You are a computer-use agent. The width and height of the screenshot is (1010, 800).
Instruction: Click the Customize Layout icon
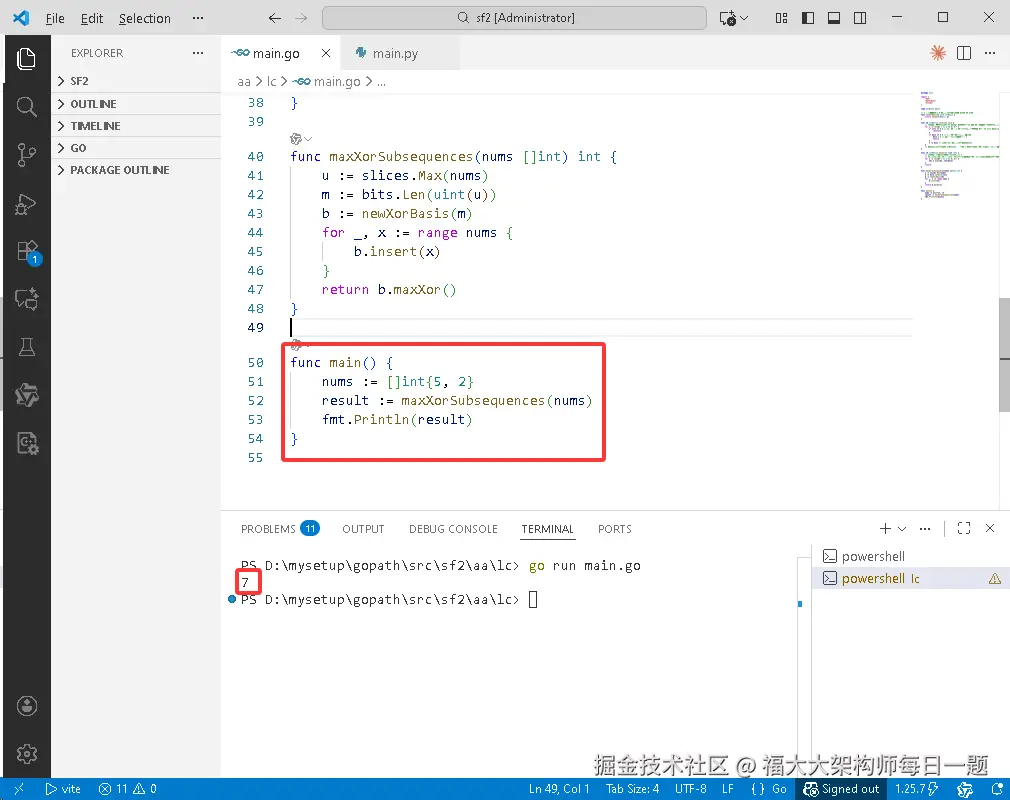point(781,18)
